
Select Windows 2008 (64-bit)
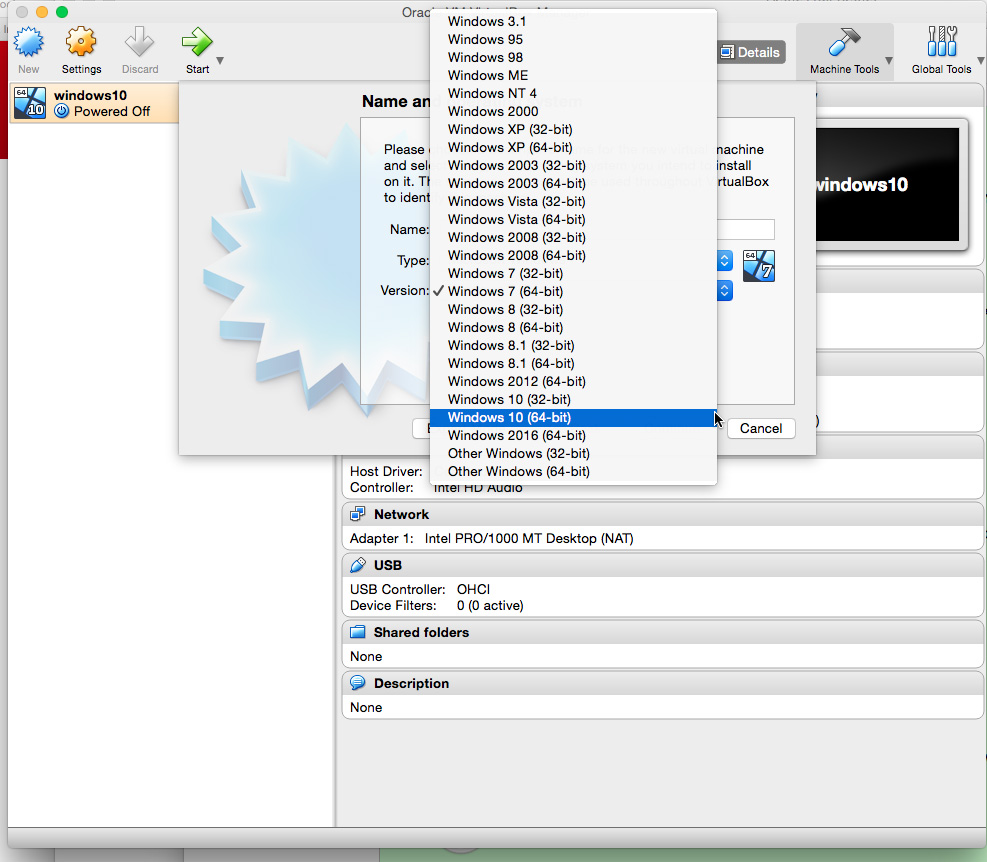(573, 256)
